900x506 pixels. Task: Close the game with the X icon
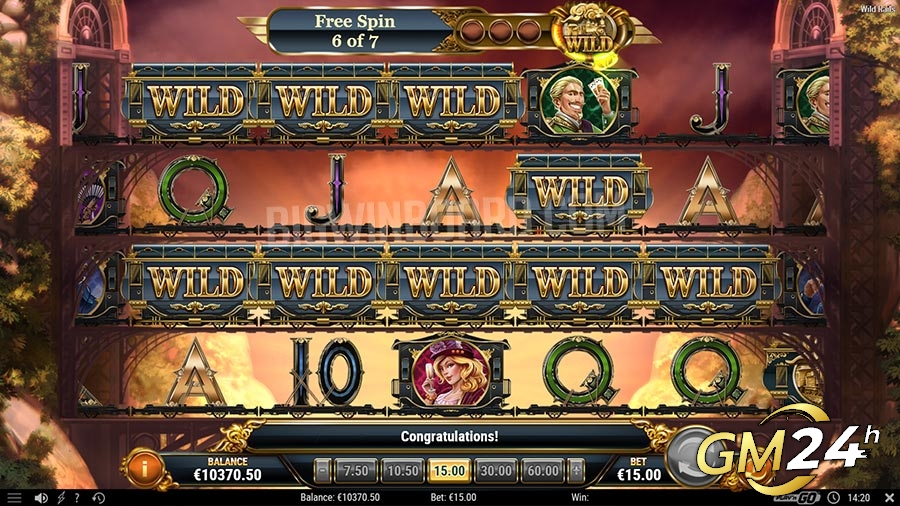pos(889,498)
